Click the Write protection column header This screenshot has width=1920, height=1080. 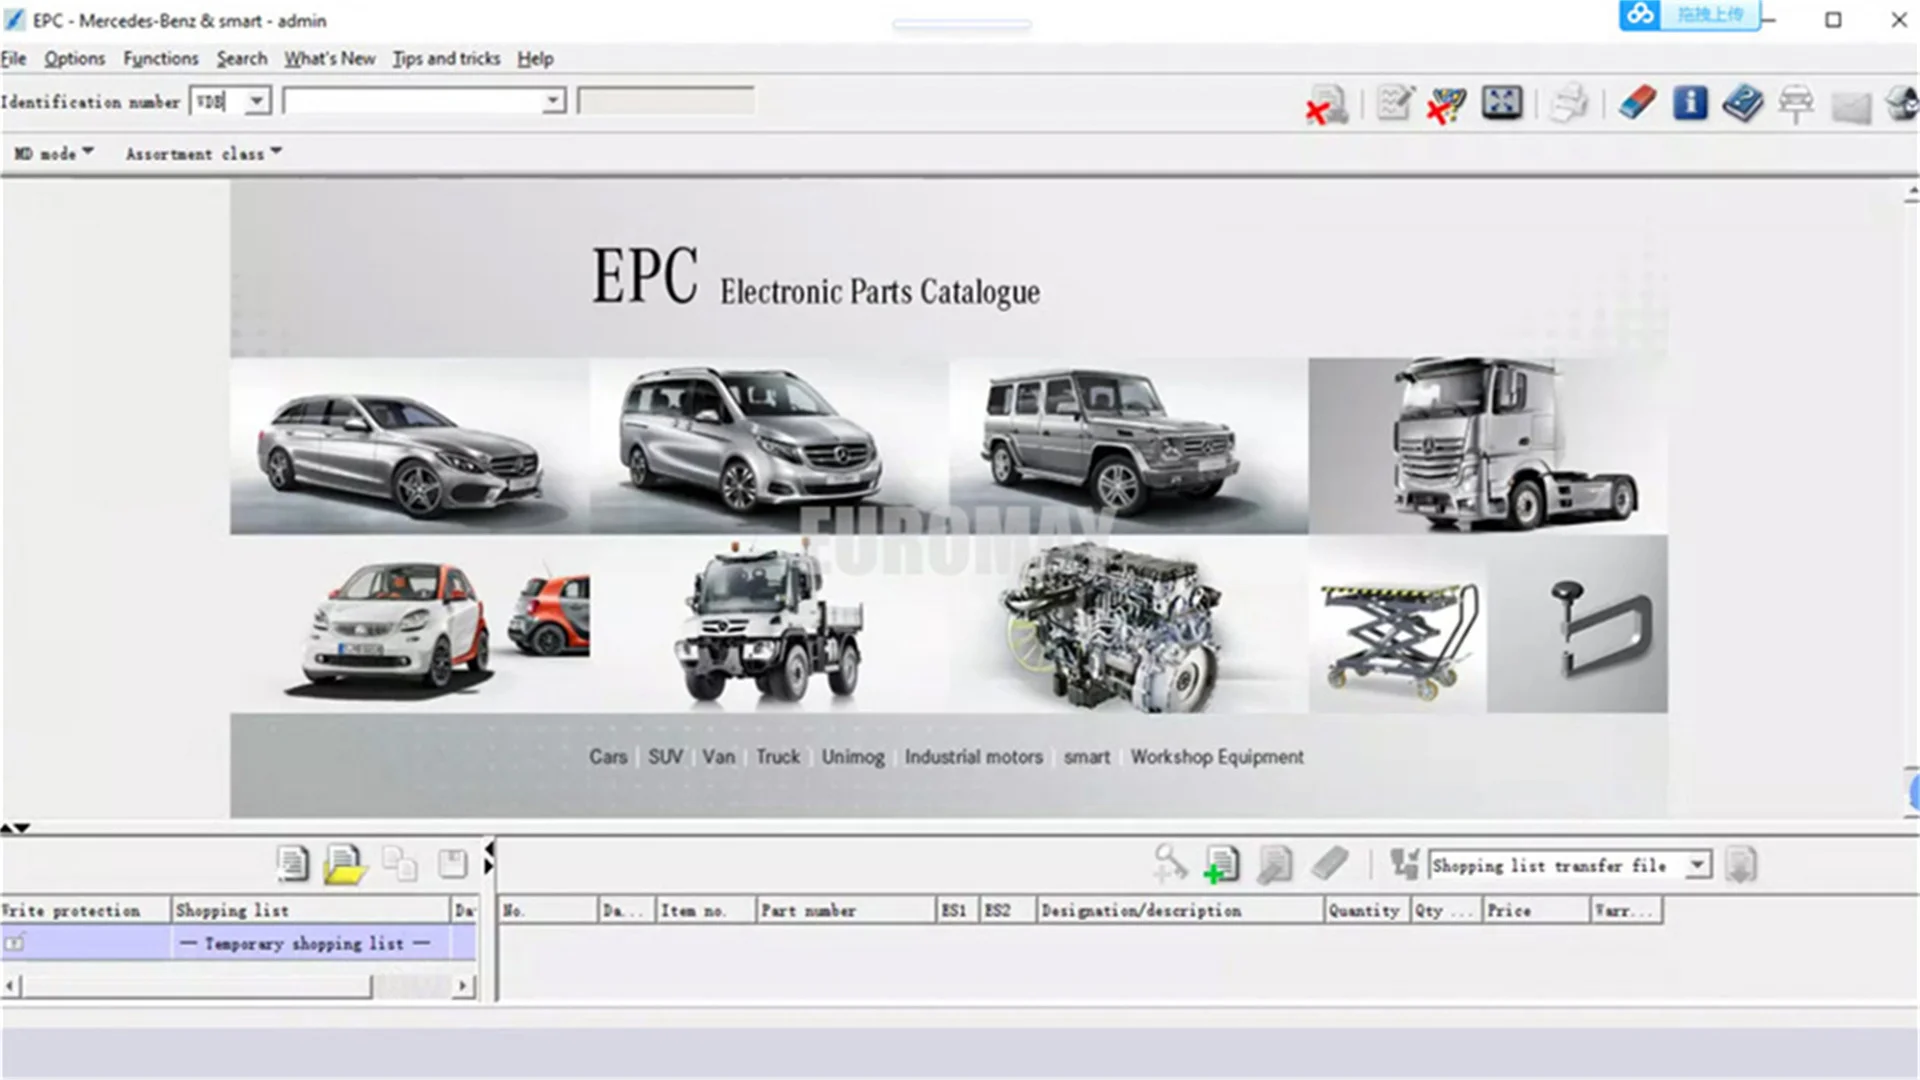point(85,910)
